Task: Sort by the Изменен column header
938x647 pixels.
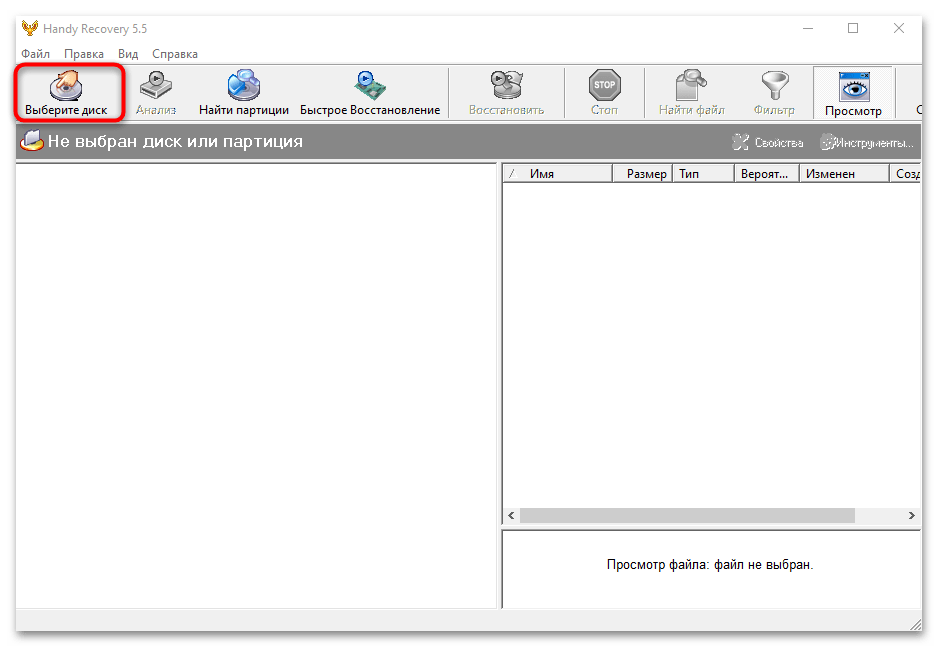Action: (x=844, y=174)
